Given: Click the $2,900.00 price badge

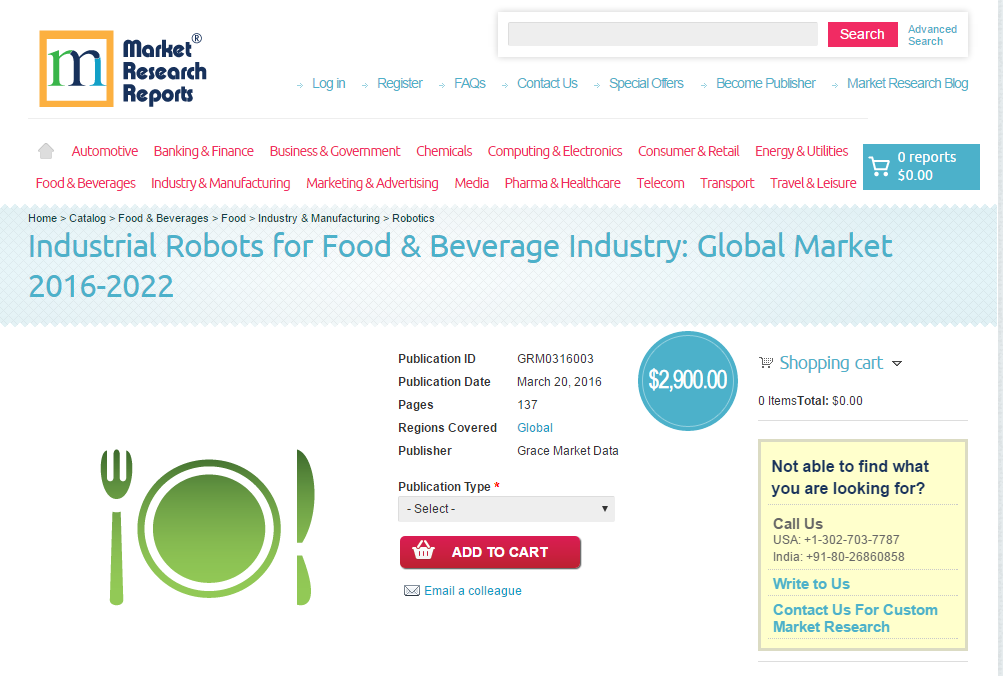Looking at the screenshot, I should 687,381.
